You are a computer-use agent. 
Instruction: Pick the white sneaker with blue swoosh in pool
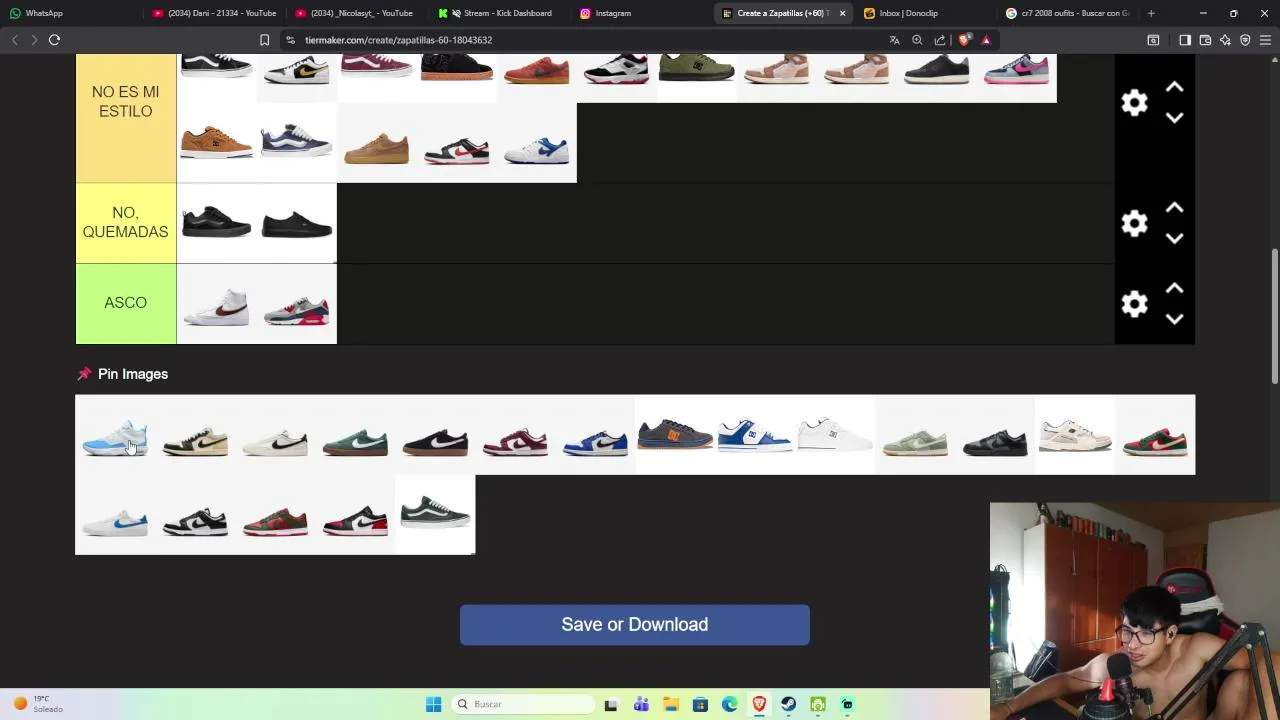tap(115, 515)
